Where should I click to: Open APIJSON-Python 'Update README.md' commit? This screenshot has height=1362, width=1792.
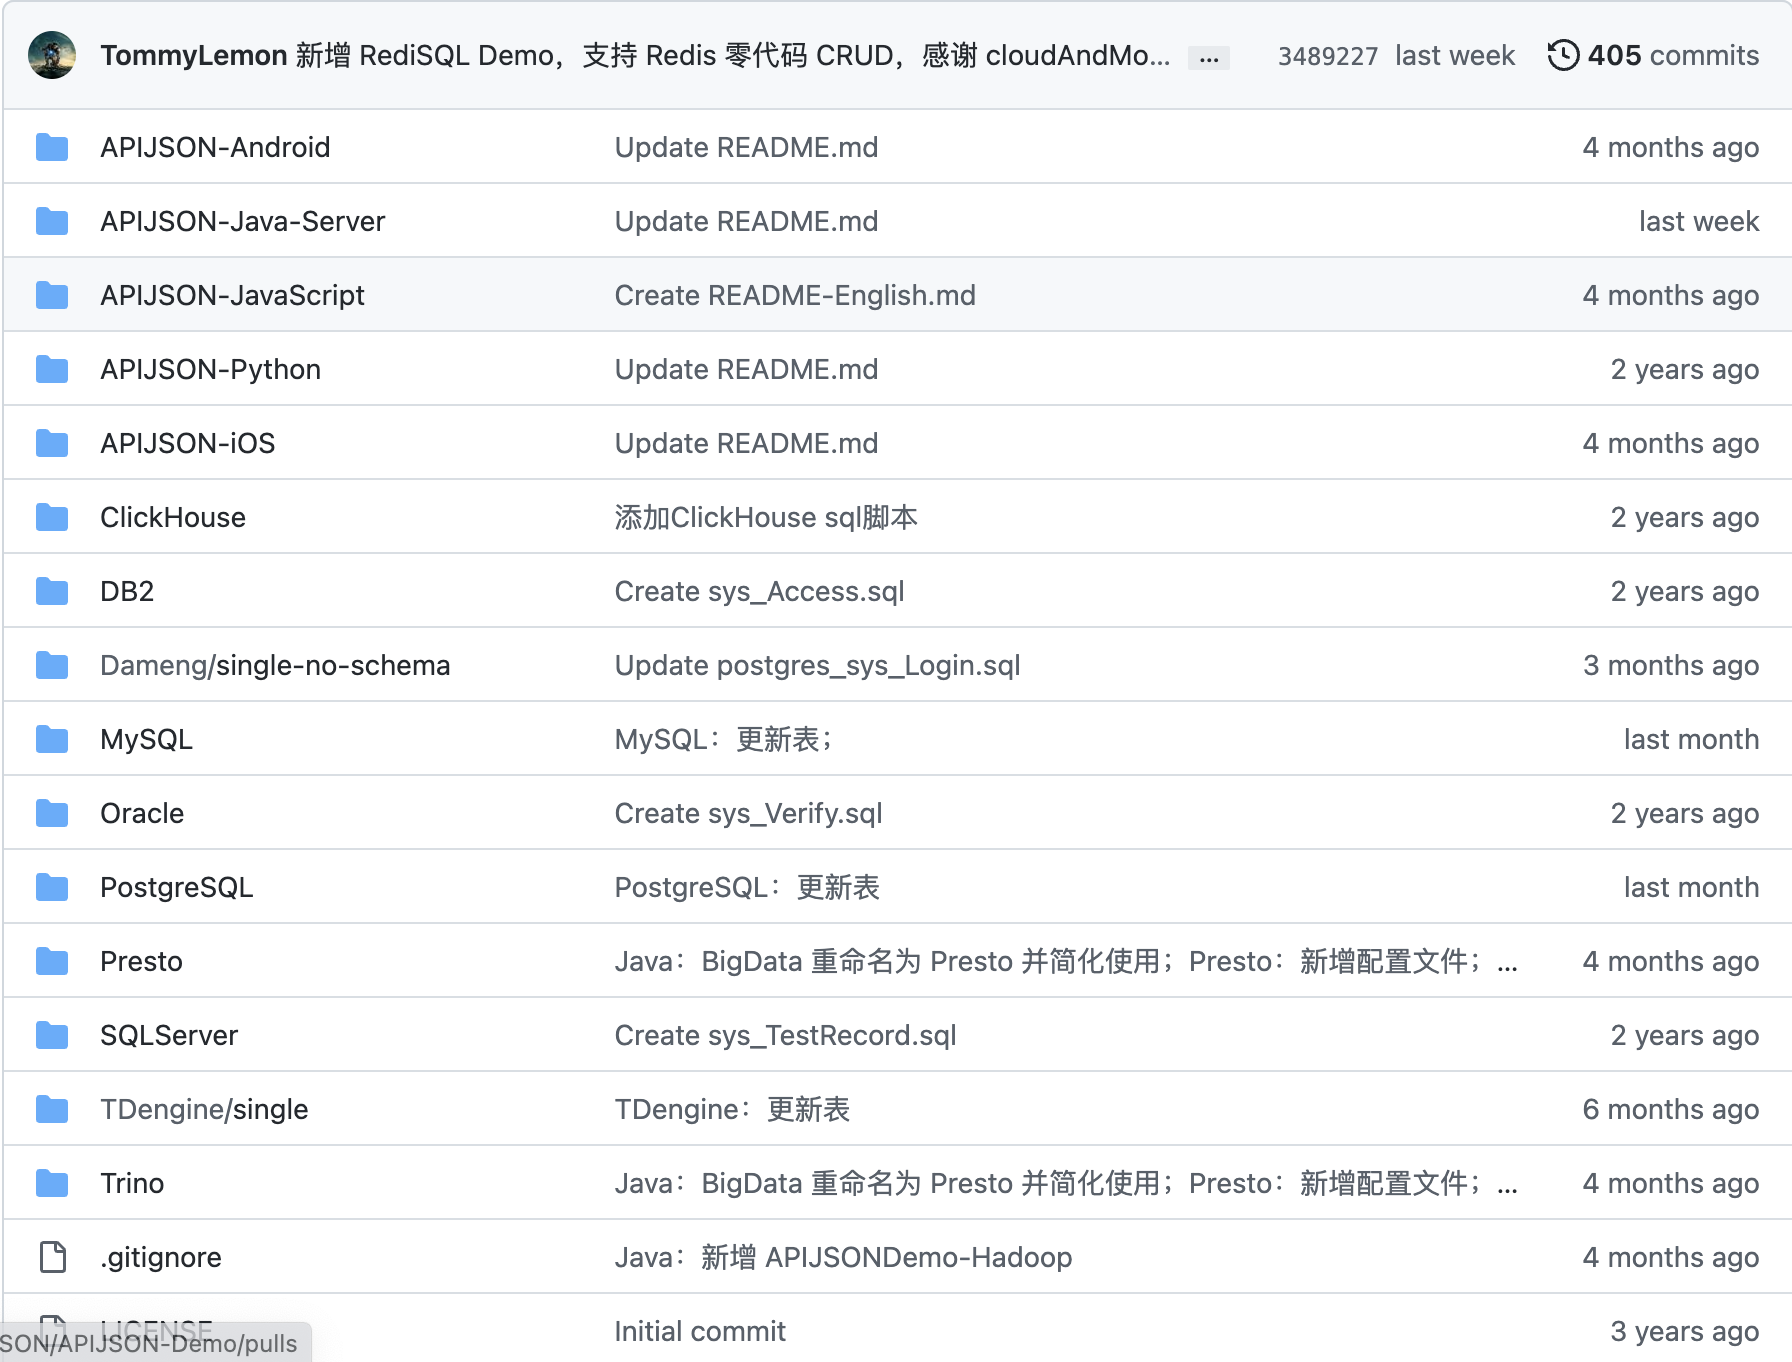pos(746,369)
